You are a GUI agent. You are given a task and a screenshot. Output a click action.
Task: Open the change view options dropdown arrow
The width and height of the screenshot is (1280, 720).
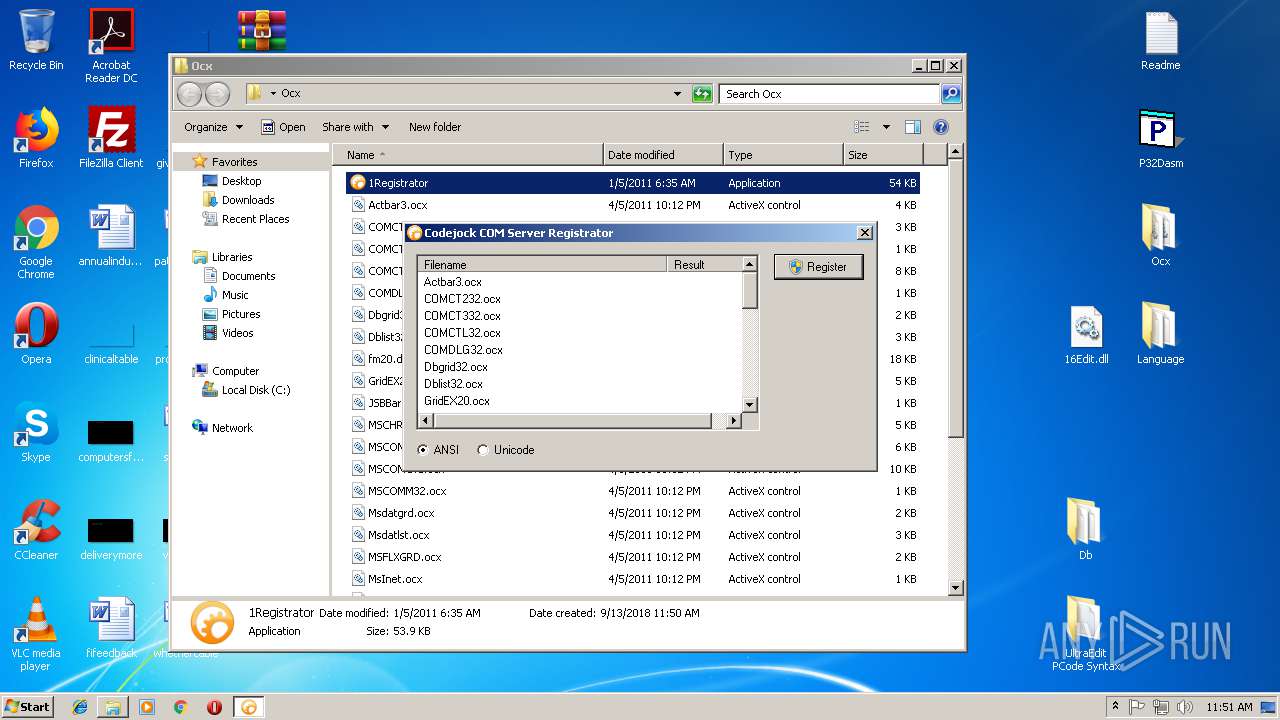(x=886, y=127)
